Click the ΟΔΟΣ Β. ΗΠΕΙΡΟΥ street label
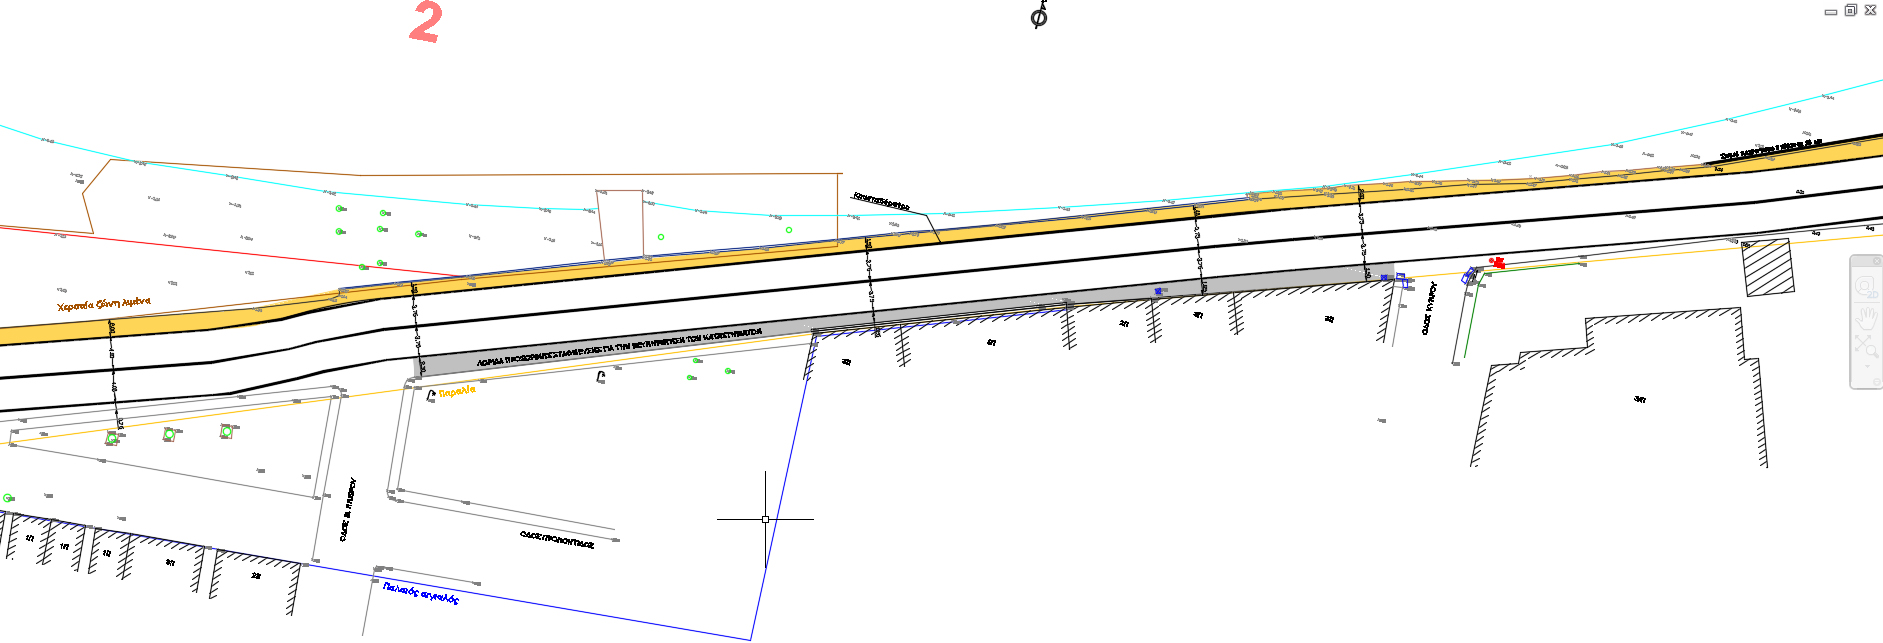The image size is (1883, 643). coord(348,510)
